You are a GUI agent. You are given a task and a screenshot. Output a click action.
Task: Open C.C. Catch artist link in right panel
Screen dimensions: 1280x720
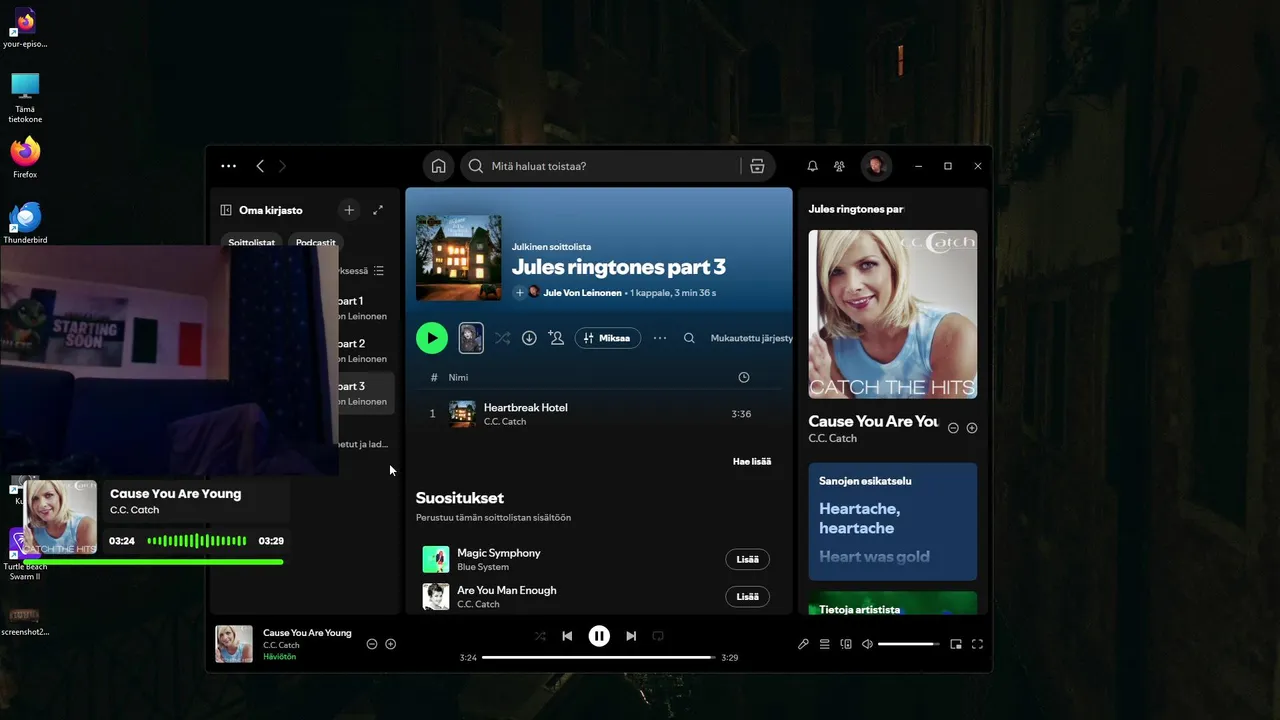[x=833, y=438]
